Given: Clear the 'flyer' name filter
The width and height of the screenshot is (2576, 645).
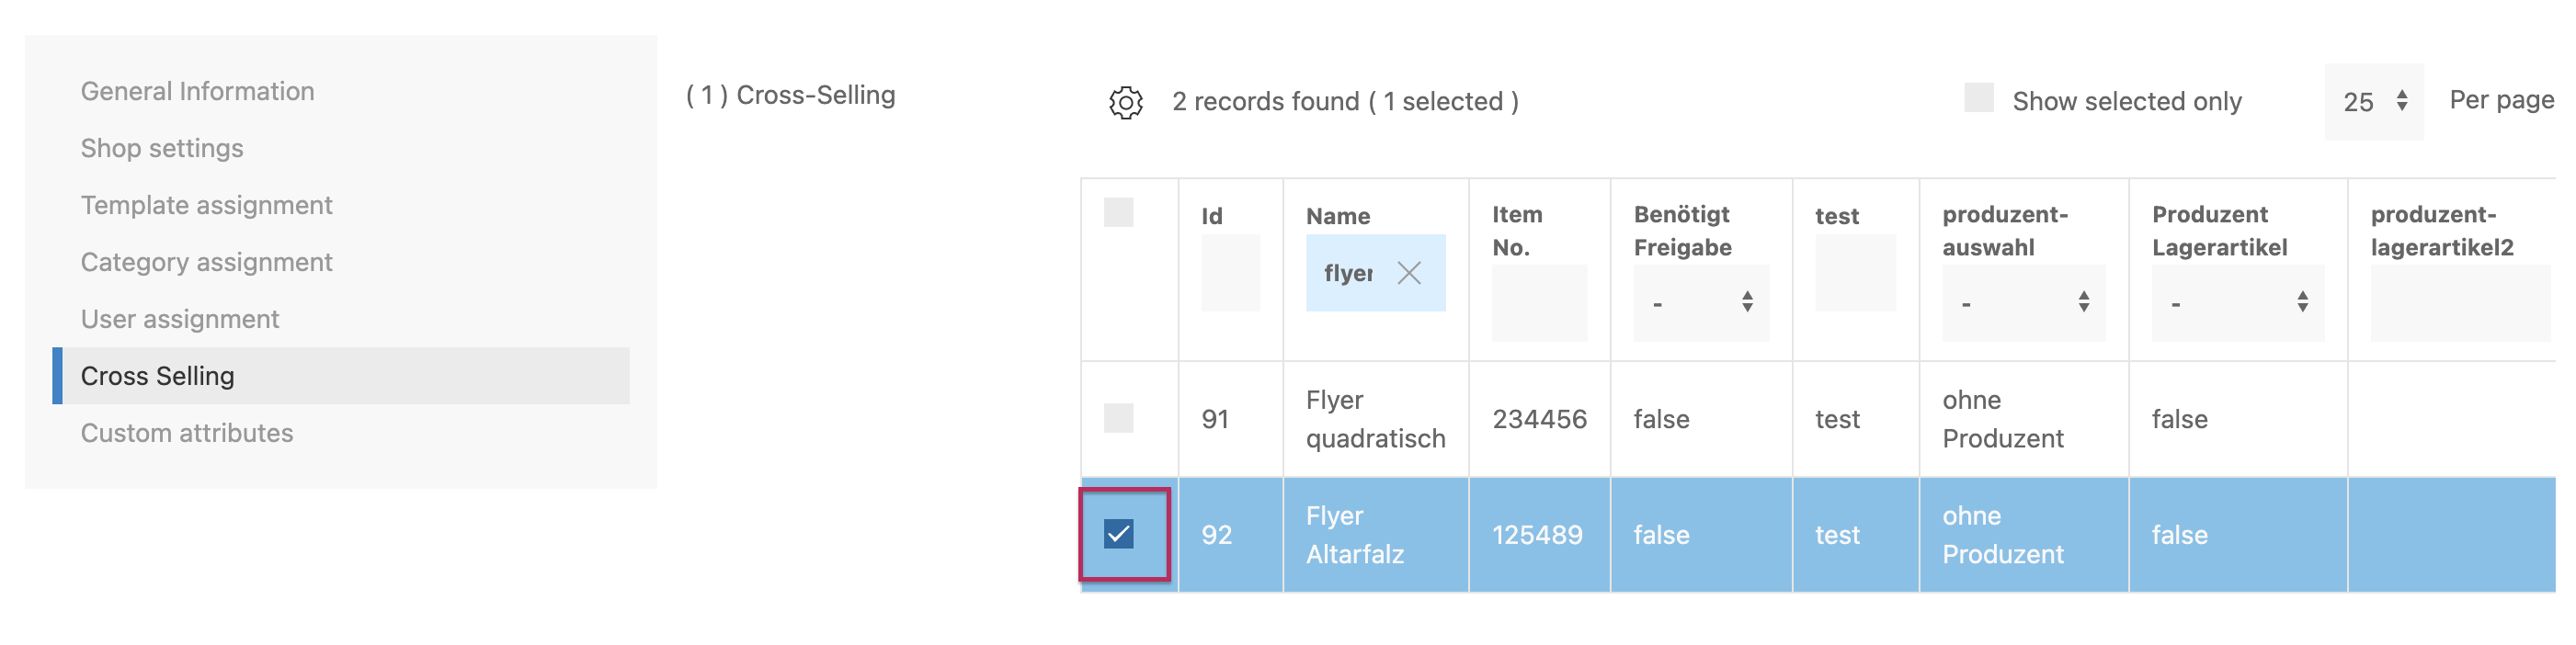Looking at the screenshot, I should [x=1408, y=273].
